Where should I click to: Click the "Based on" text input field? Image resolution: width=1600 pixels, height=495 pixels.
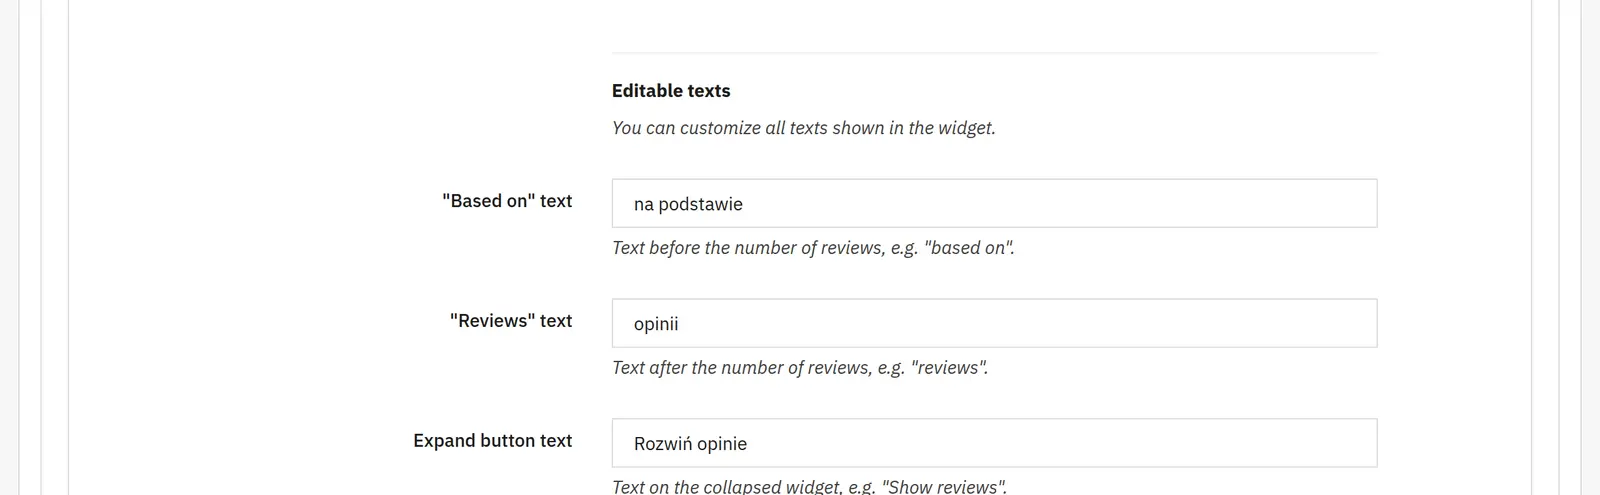(x=994, y=203)
